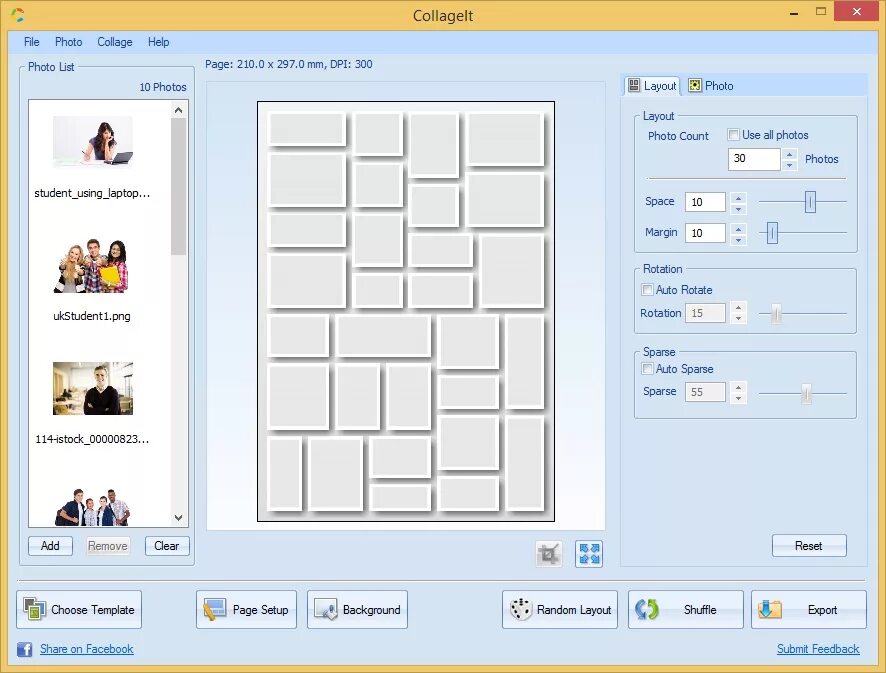Click the Photo Count input field

754,159
